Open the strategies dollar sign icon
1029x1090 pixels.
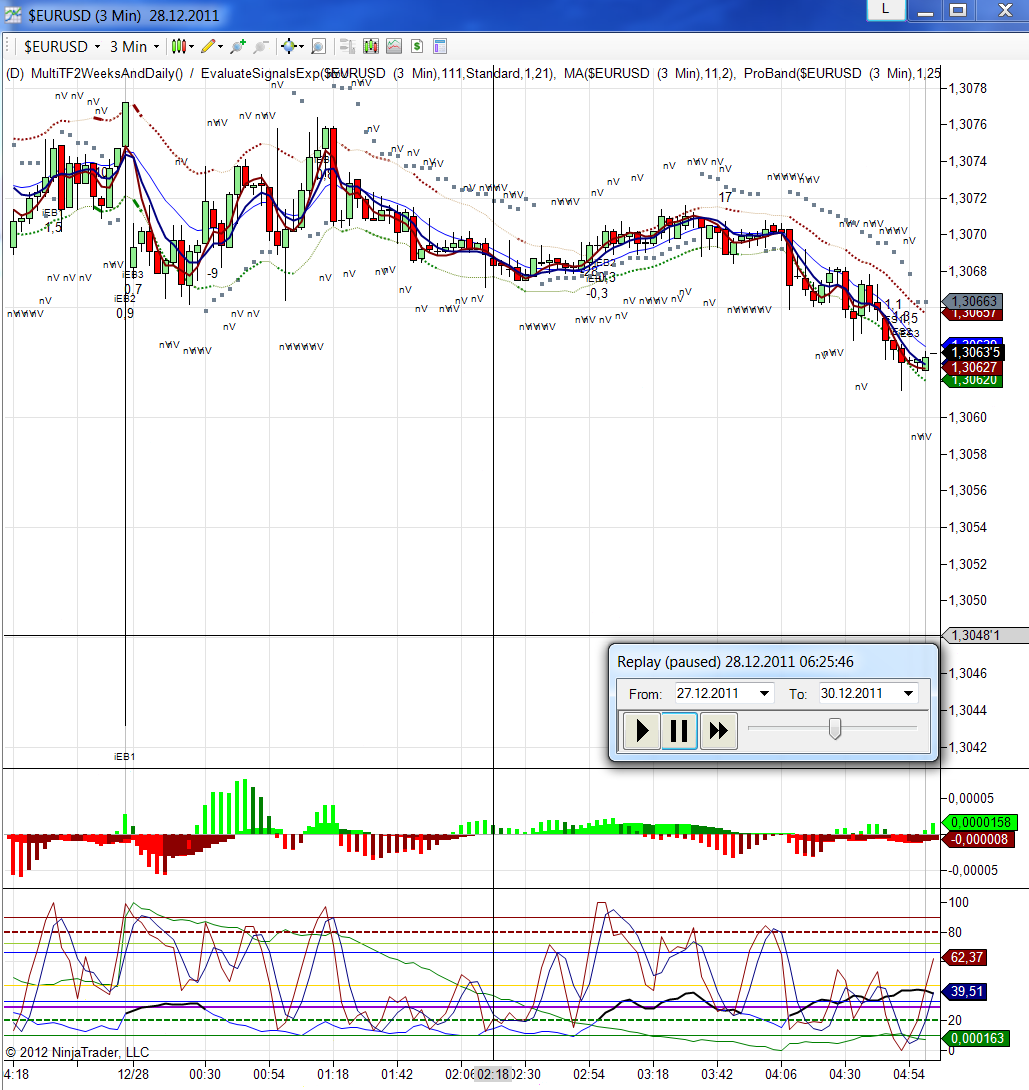417,47
